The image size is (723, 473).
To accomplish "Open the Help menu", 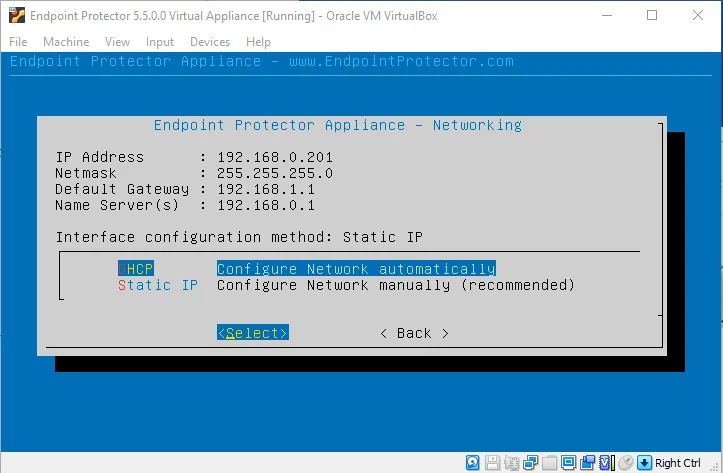I will coord(258,42).
